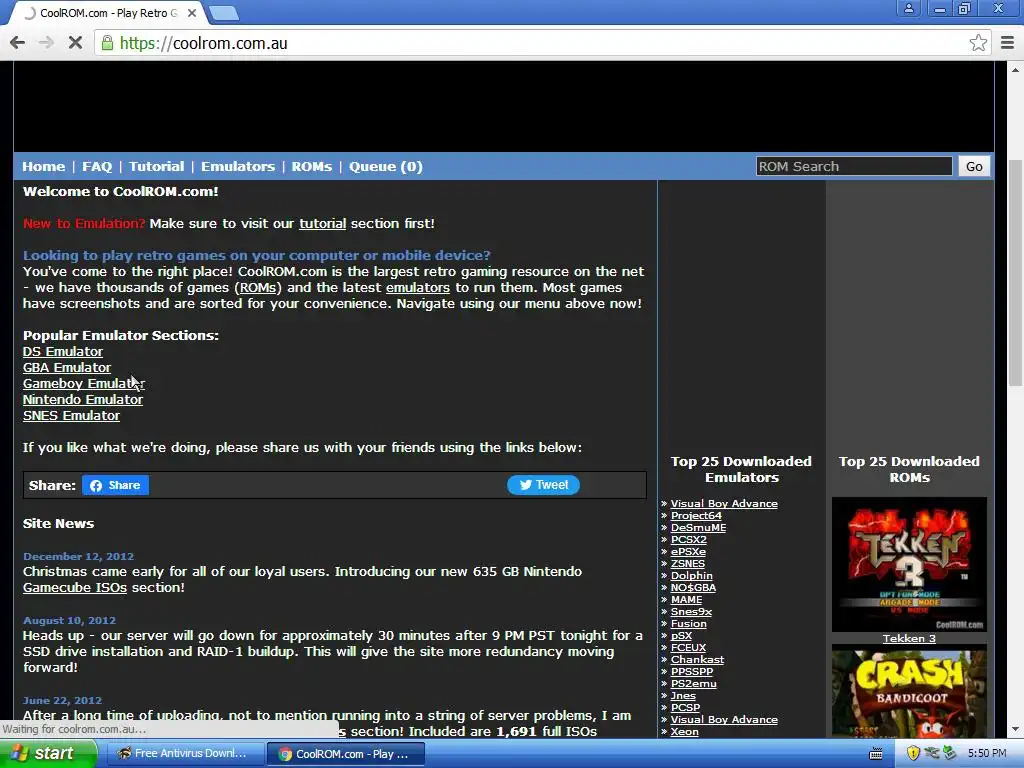Open FCEUX emulator link
Viewport: 1024px width, 768px height.
(x=688, y=648)
